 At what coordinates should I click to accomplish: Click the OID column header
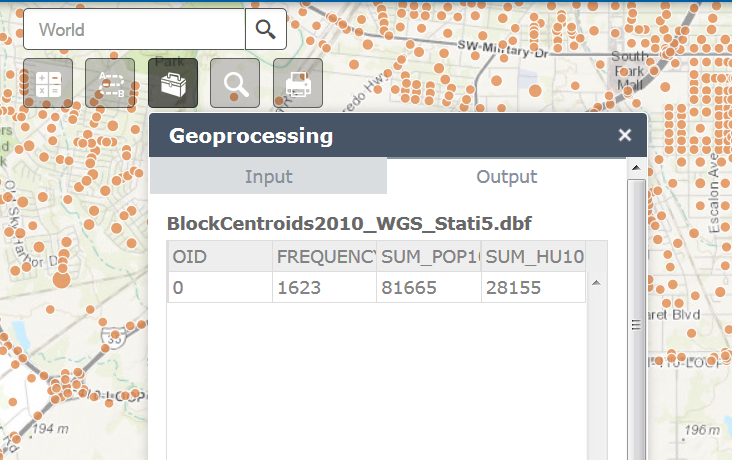(220, 256)
